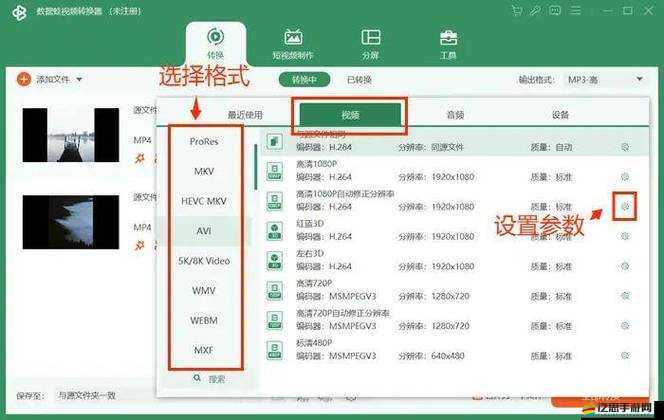Screen dimensions: 664x420
Task: Open the 工具 toolbox icon
Action: (x=448, y=38)
